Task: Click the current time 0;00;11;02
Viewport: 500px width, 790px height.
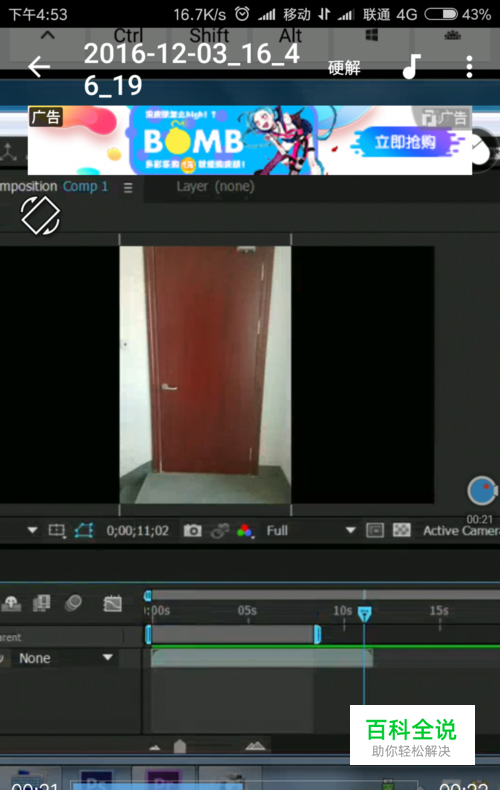Action: click(138, 531)
